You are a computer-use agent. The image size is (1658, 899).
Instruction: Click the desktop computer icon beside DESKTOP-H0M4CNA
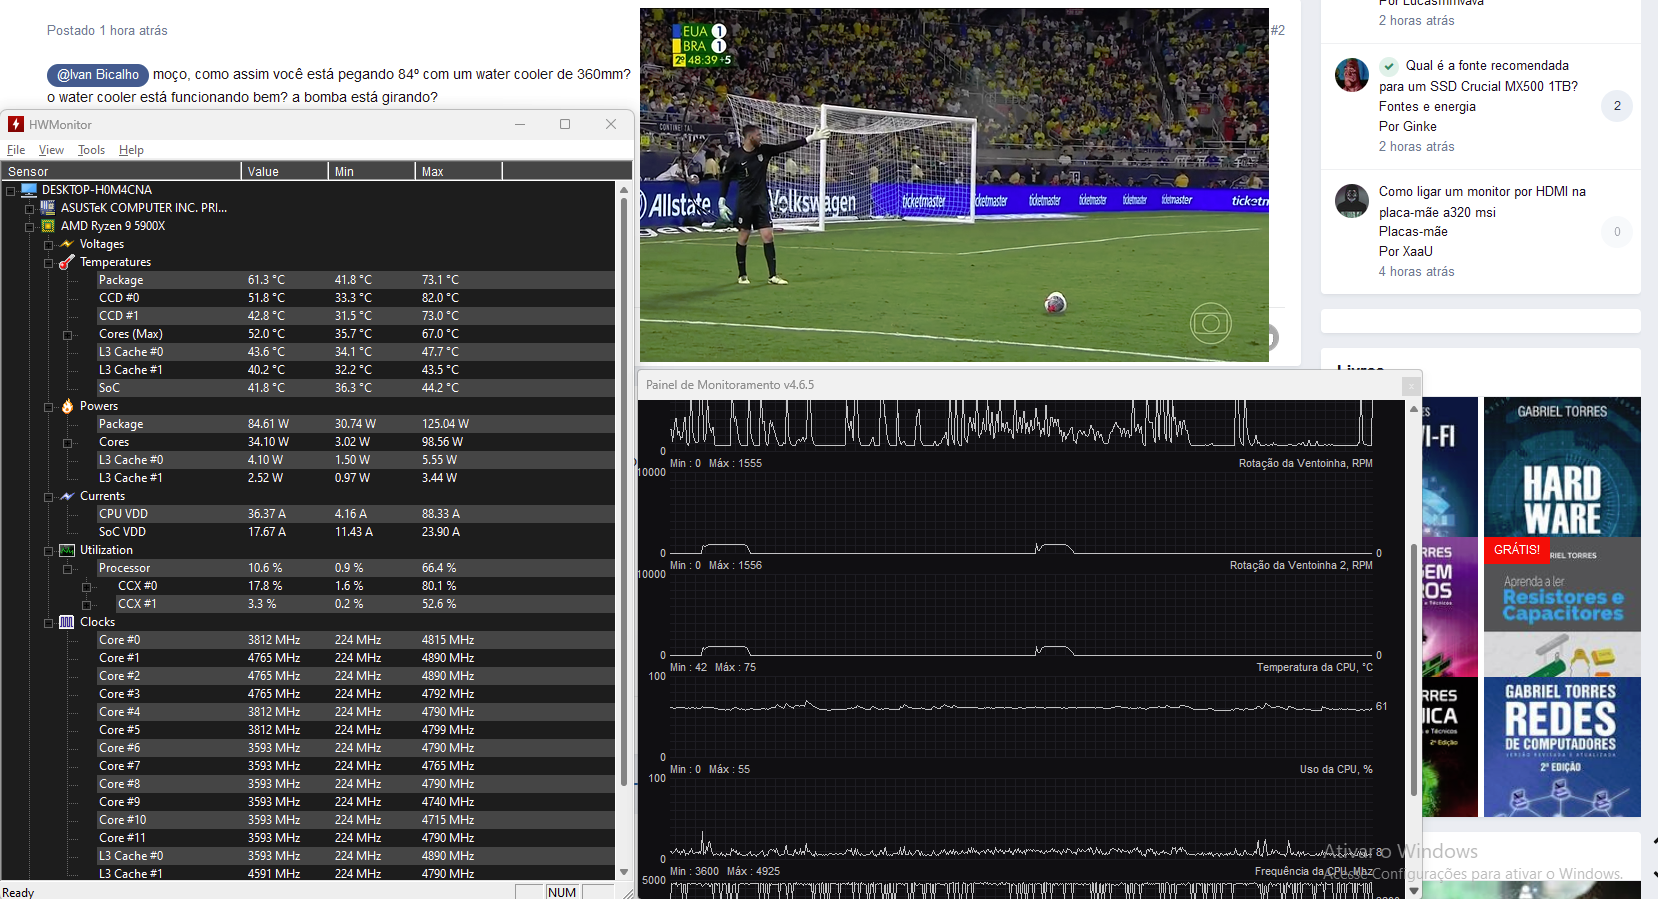29,189
